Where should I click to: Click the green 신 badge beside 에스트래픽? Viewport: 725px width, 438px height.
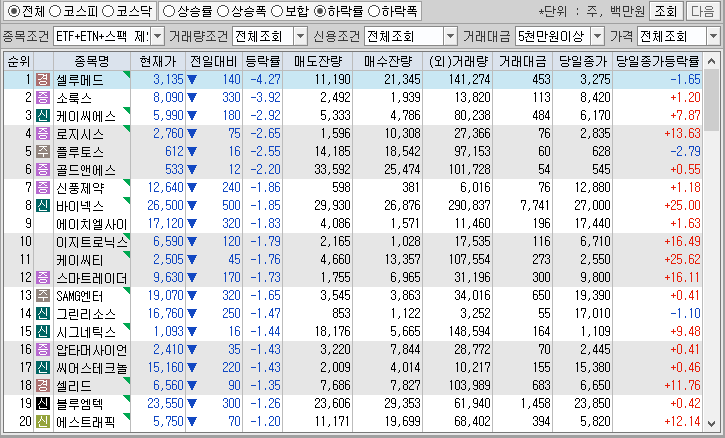tap(43, 422)
